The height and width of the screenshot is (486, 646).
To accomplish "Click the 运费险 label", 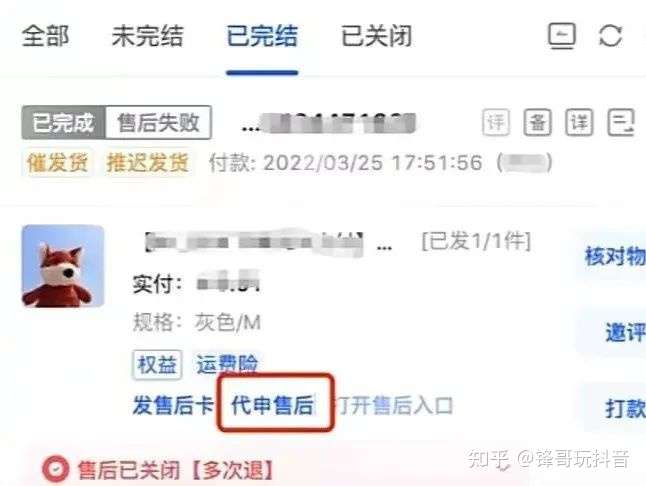I will (227, 364).
